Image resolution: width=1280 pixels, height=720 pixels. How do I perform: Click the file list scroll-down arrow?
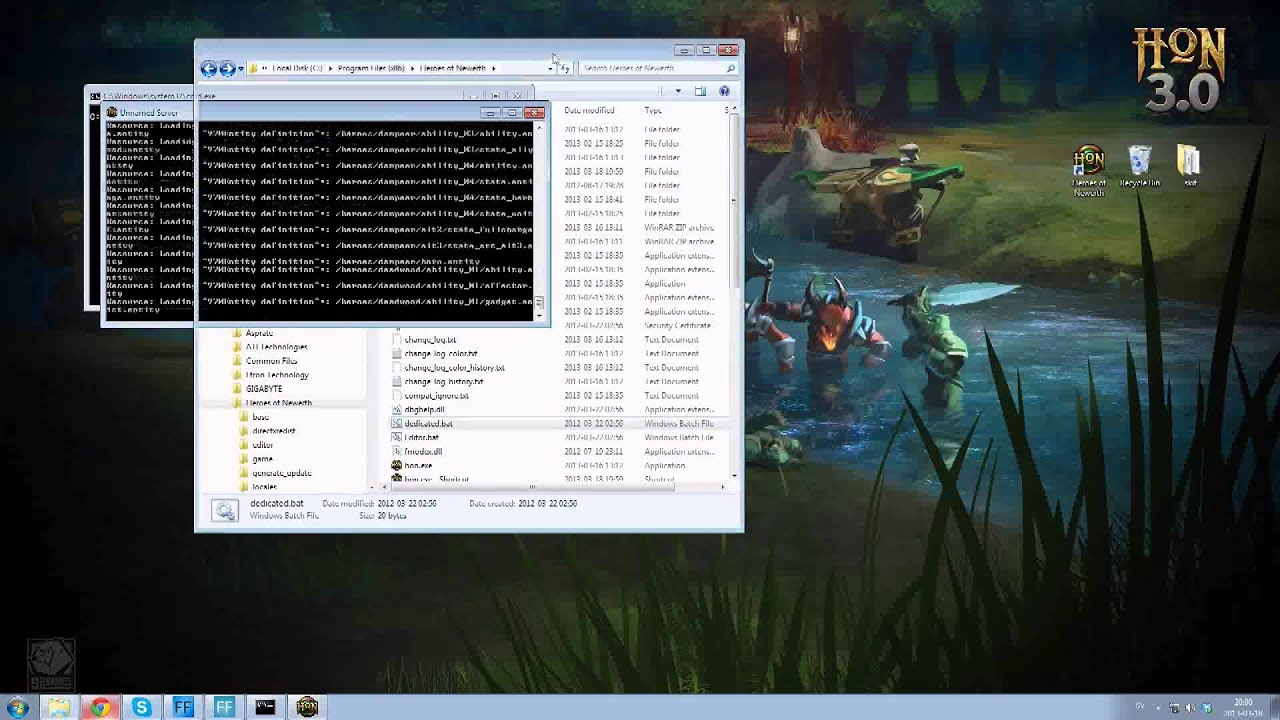click(x=736, y=476)
